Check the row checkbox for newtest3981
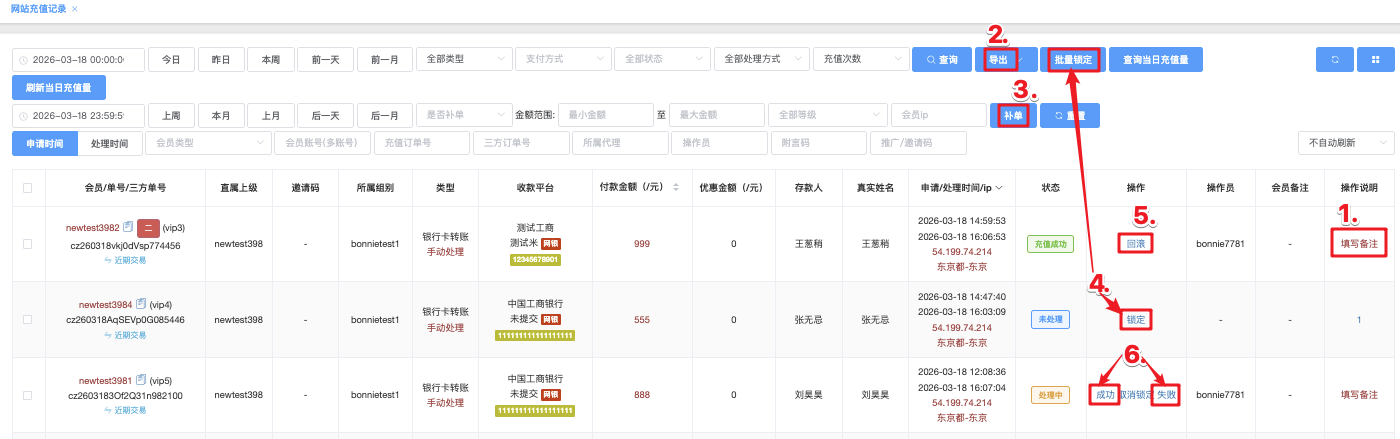 27,395
